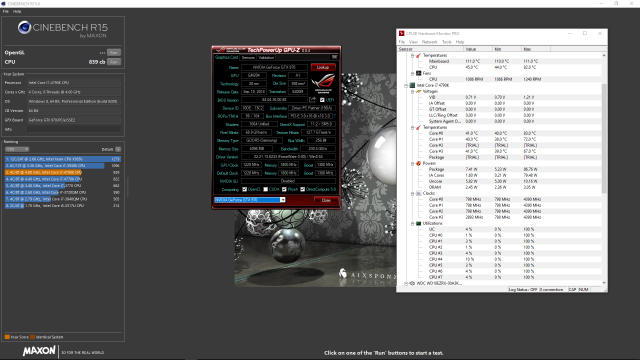Open the HWMonitor View menu
The height and width of the screenshot is (360, 640).
(x=413, y=42)
